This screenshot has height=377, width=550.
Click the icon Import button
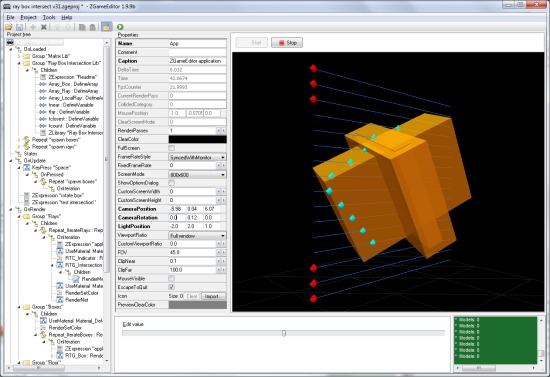pos(213,296)
